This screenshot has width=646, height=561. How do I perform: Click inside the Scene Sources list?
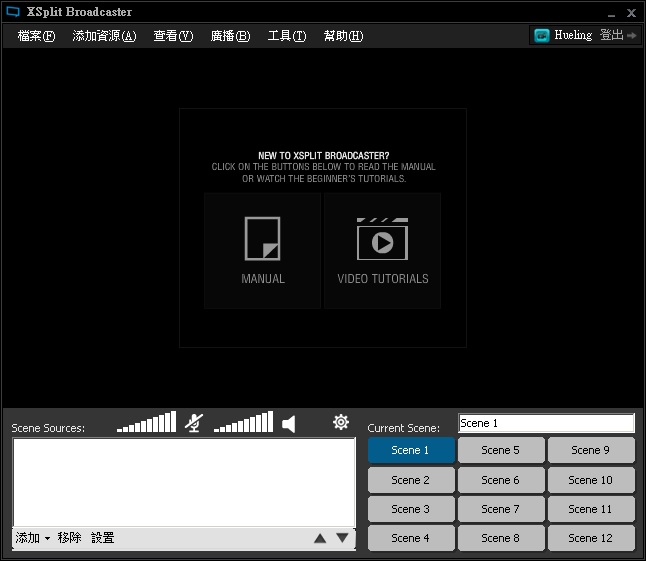point(184,482)
